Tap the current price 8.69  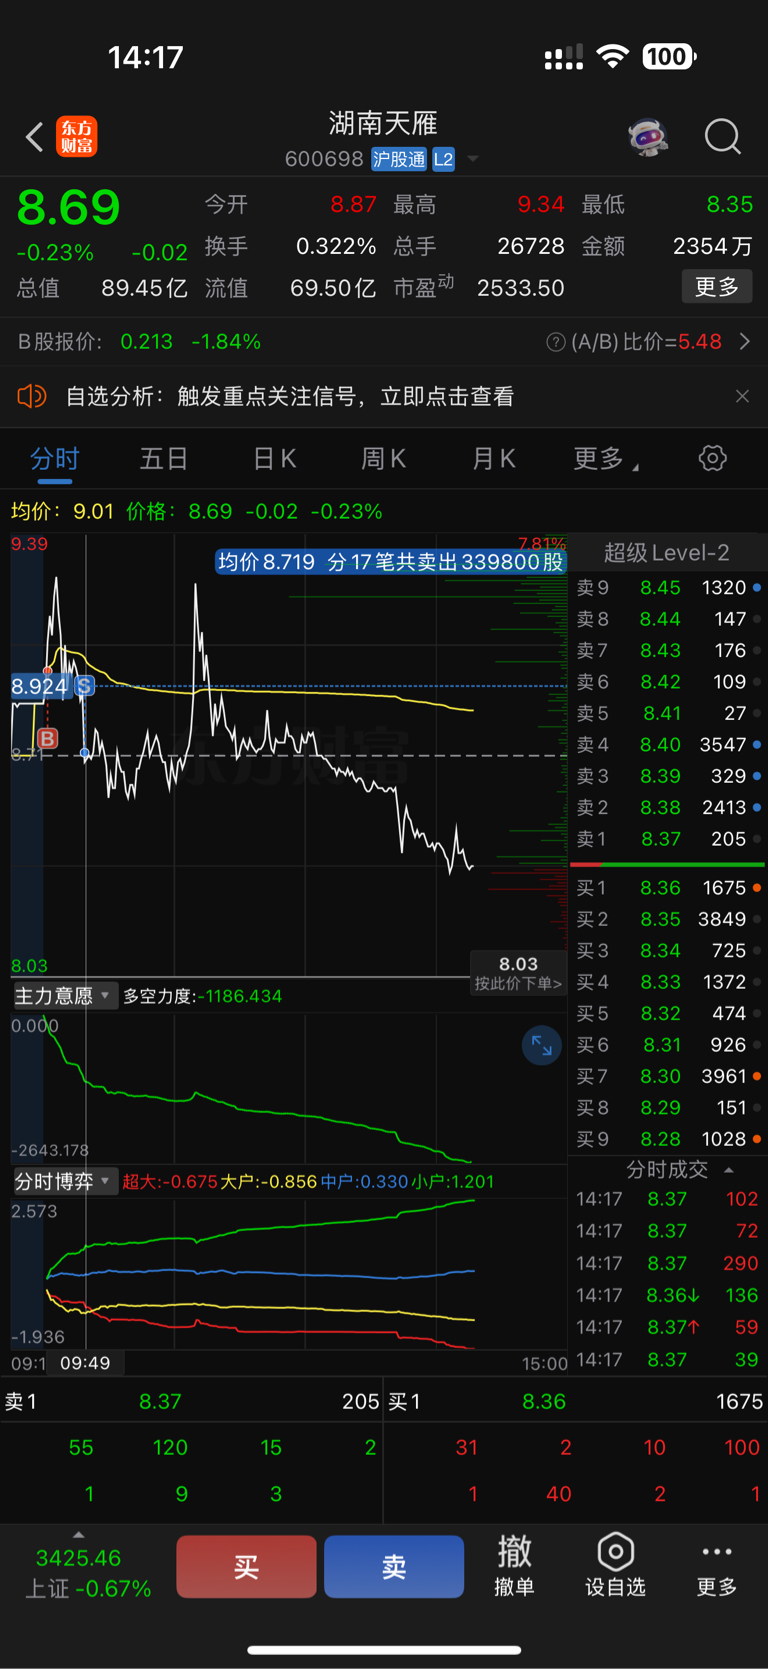[x=68, y=208]
